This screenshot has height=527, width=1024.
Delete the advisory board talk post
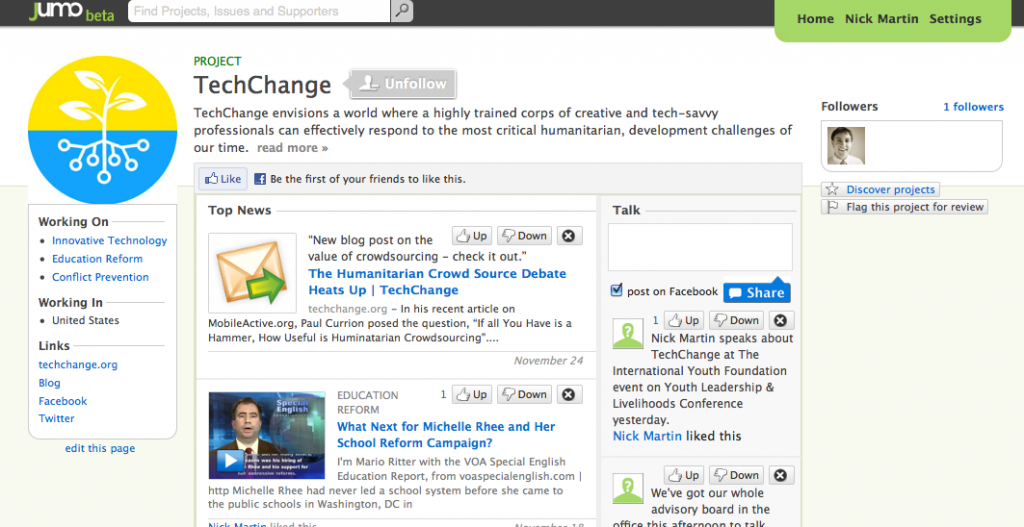[x=781, y=475]
